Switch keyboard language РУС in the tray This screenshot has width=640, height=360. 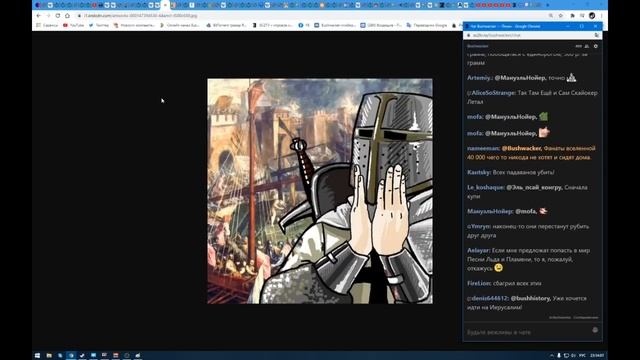(582, 356)
